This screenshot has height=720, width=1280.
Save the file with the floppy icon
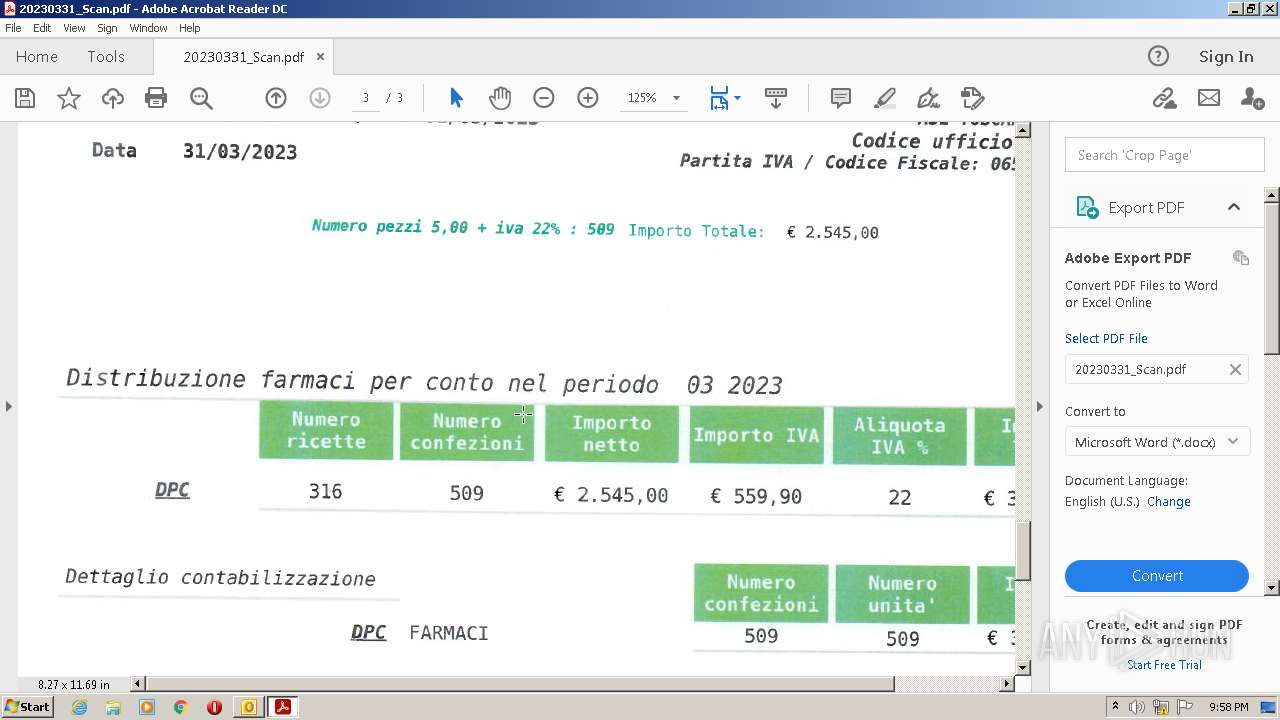point(25,98)
